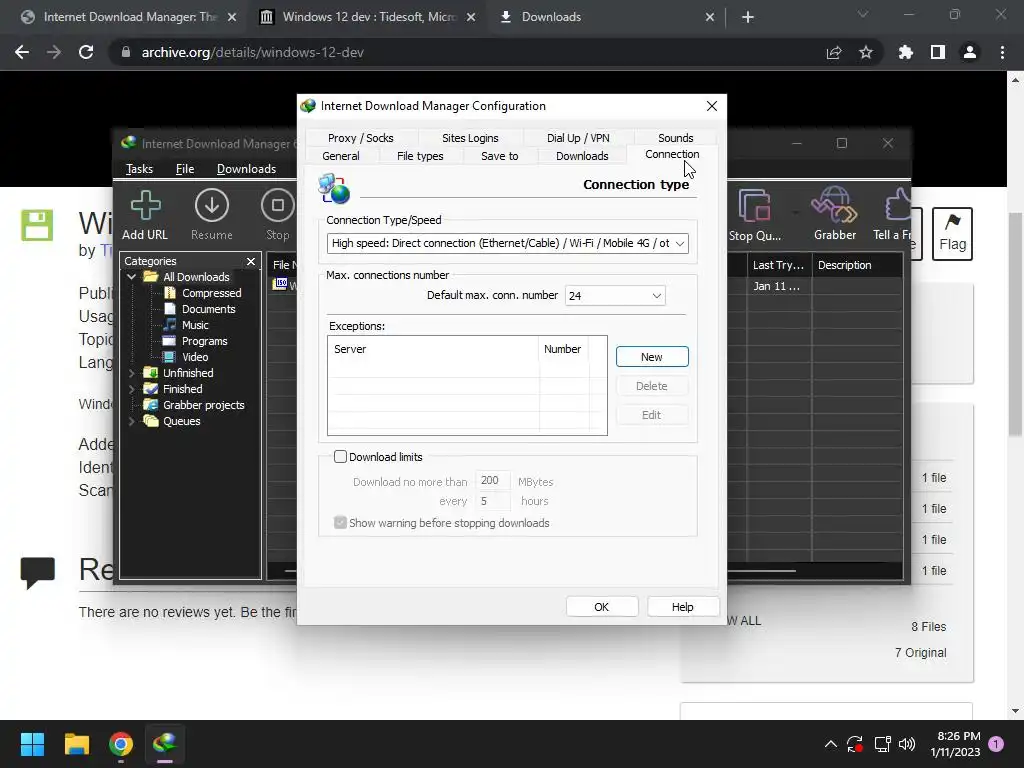This screenshot has height=768, width=1024.
Task: Click Tell a Friend thumbs-up icon
Action: pyautogui.click(x=897, y=205)
